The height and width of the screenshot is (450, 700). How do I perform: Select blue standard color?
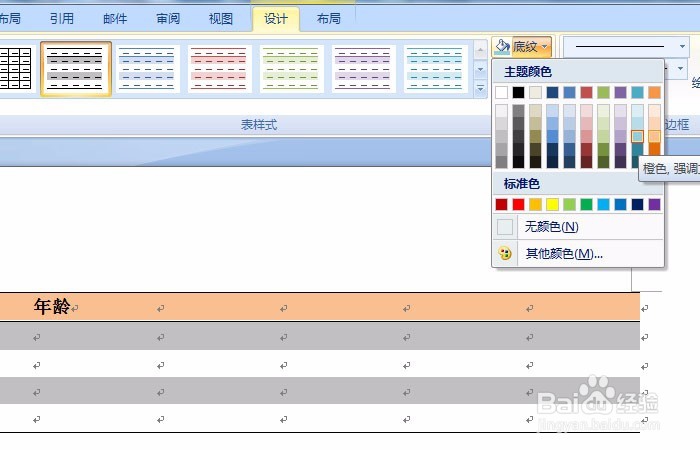[620, 204]
